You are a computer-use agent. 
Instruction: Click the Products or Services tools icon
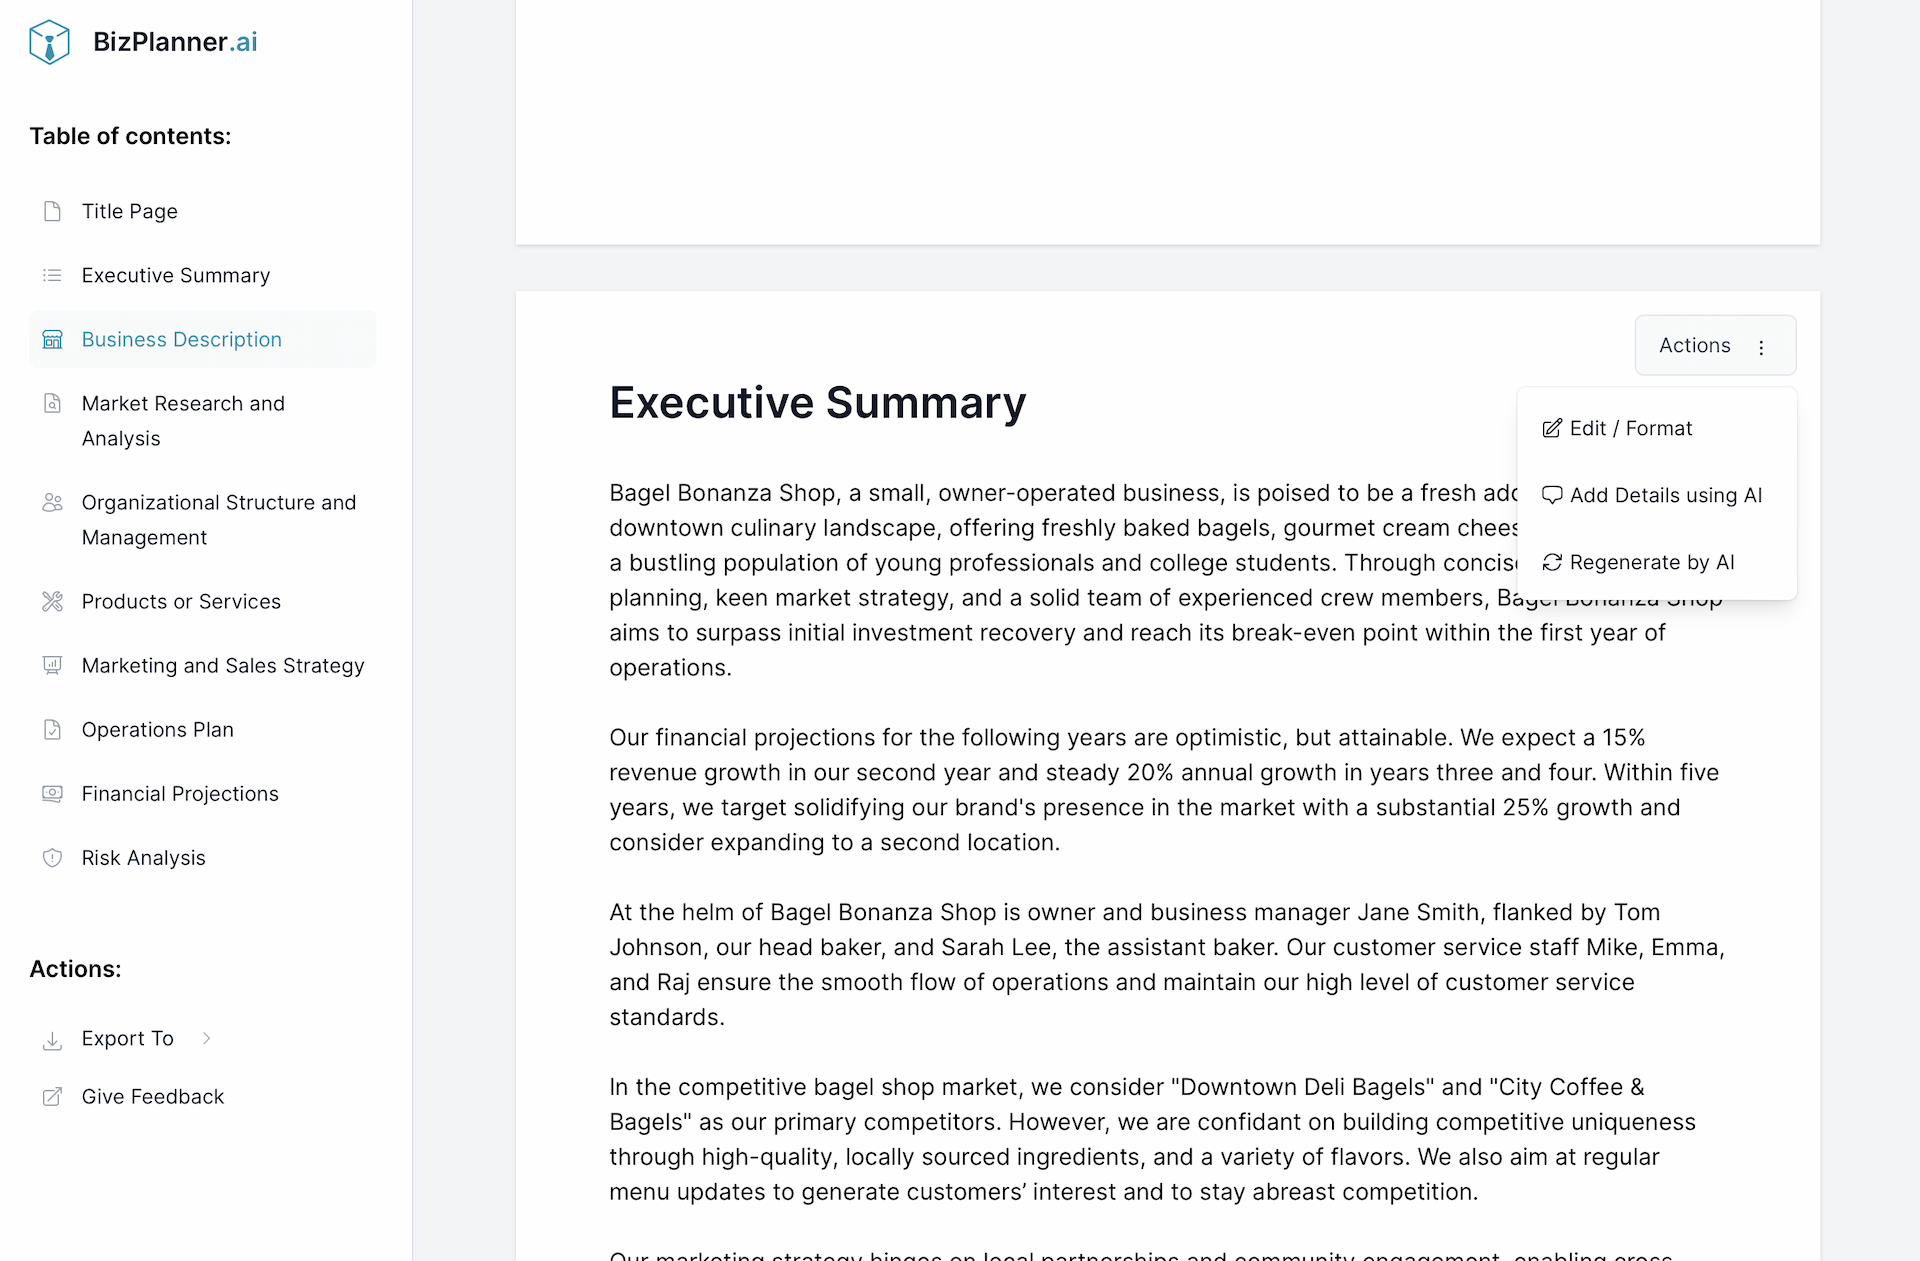tap(52, 601)
